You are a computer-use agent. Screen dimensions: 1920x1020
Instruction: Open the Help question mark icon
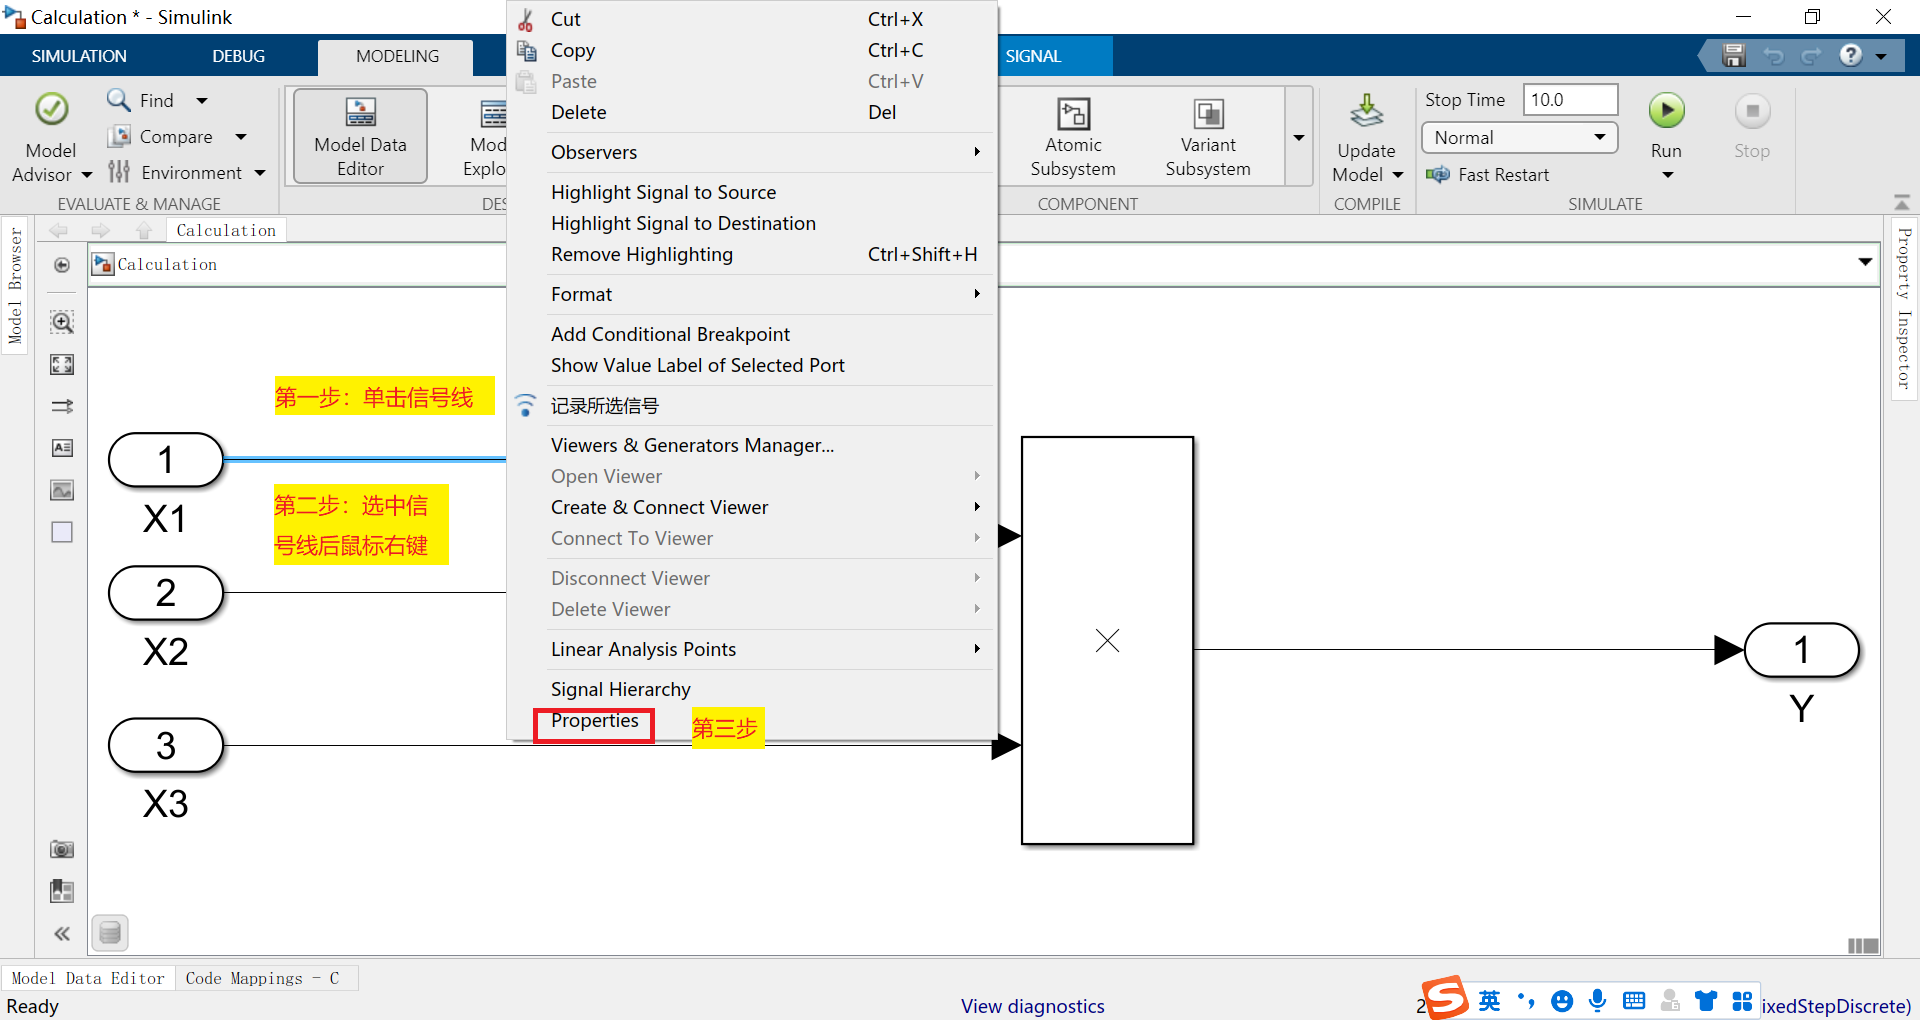click(1851, 55)
